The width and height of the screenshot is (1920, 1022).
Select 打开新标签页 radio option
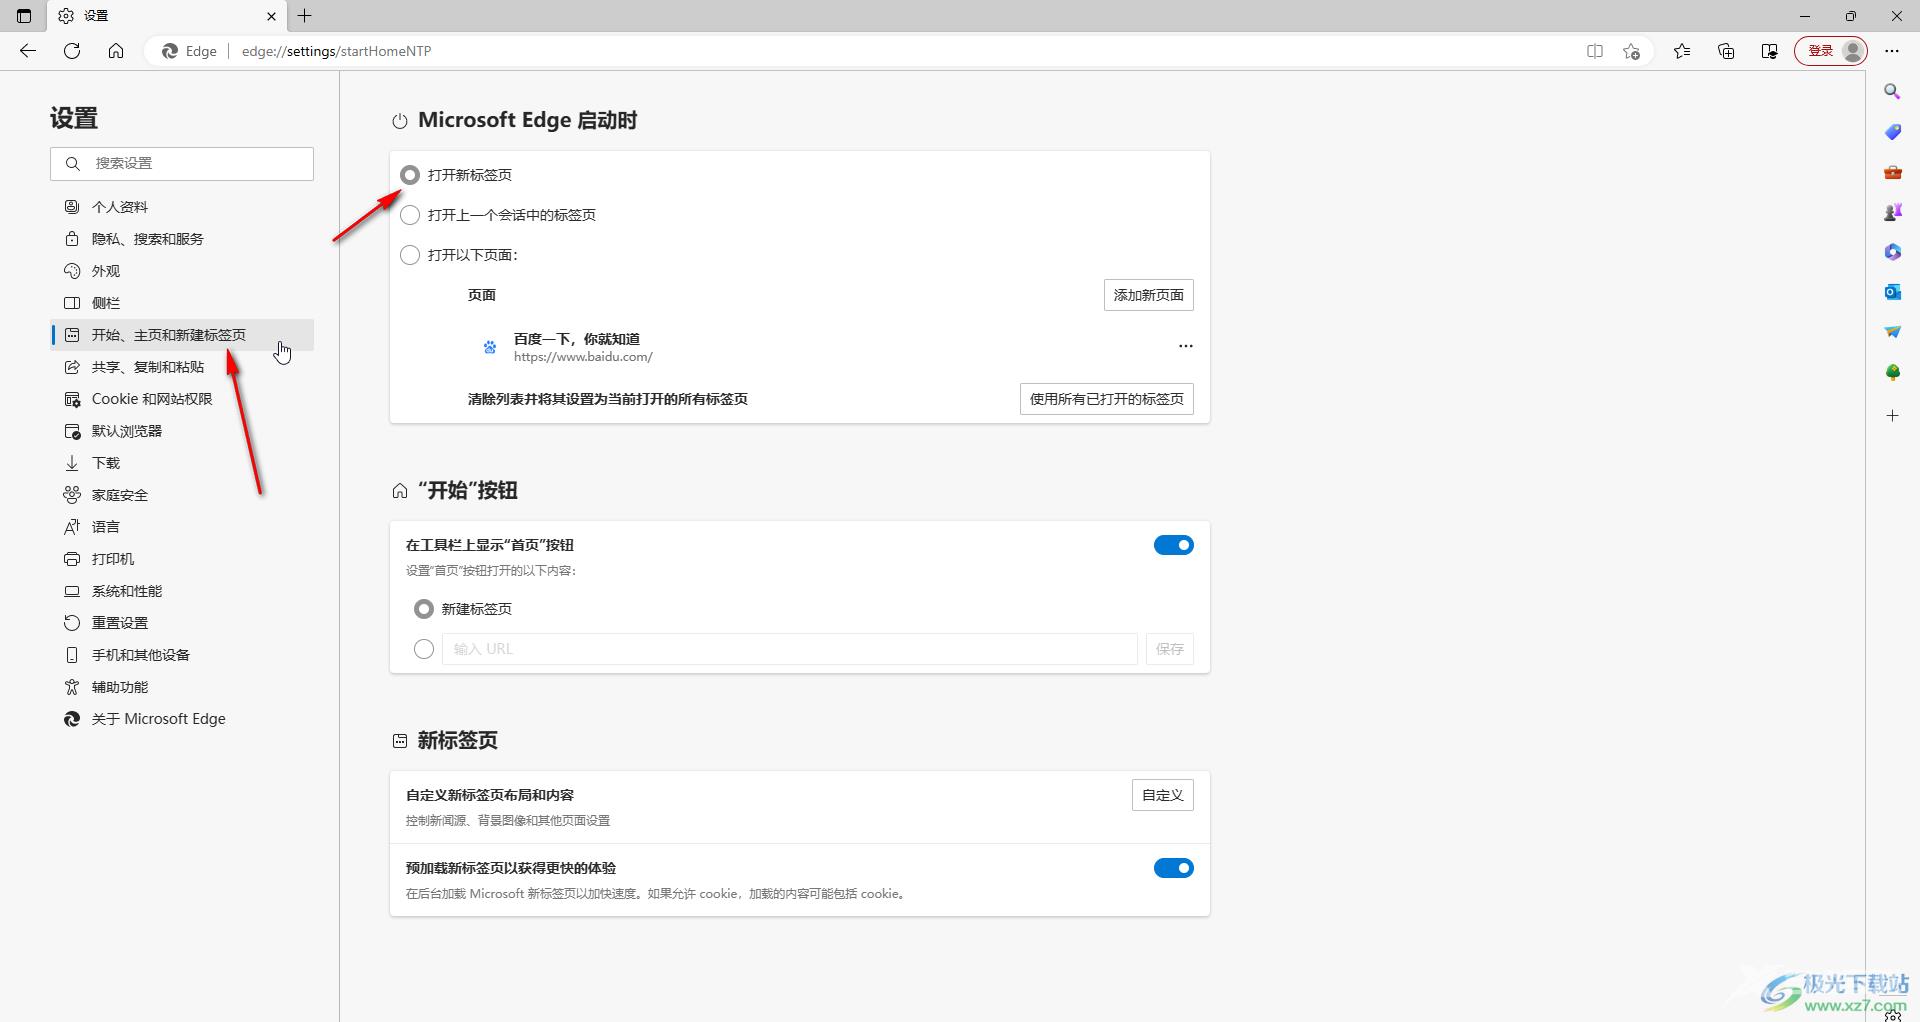410,175
